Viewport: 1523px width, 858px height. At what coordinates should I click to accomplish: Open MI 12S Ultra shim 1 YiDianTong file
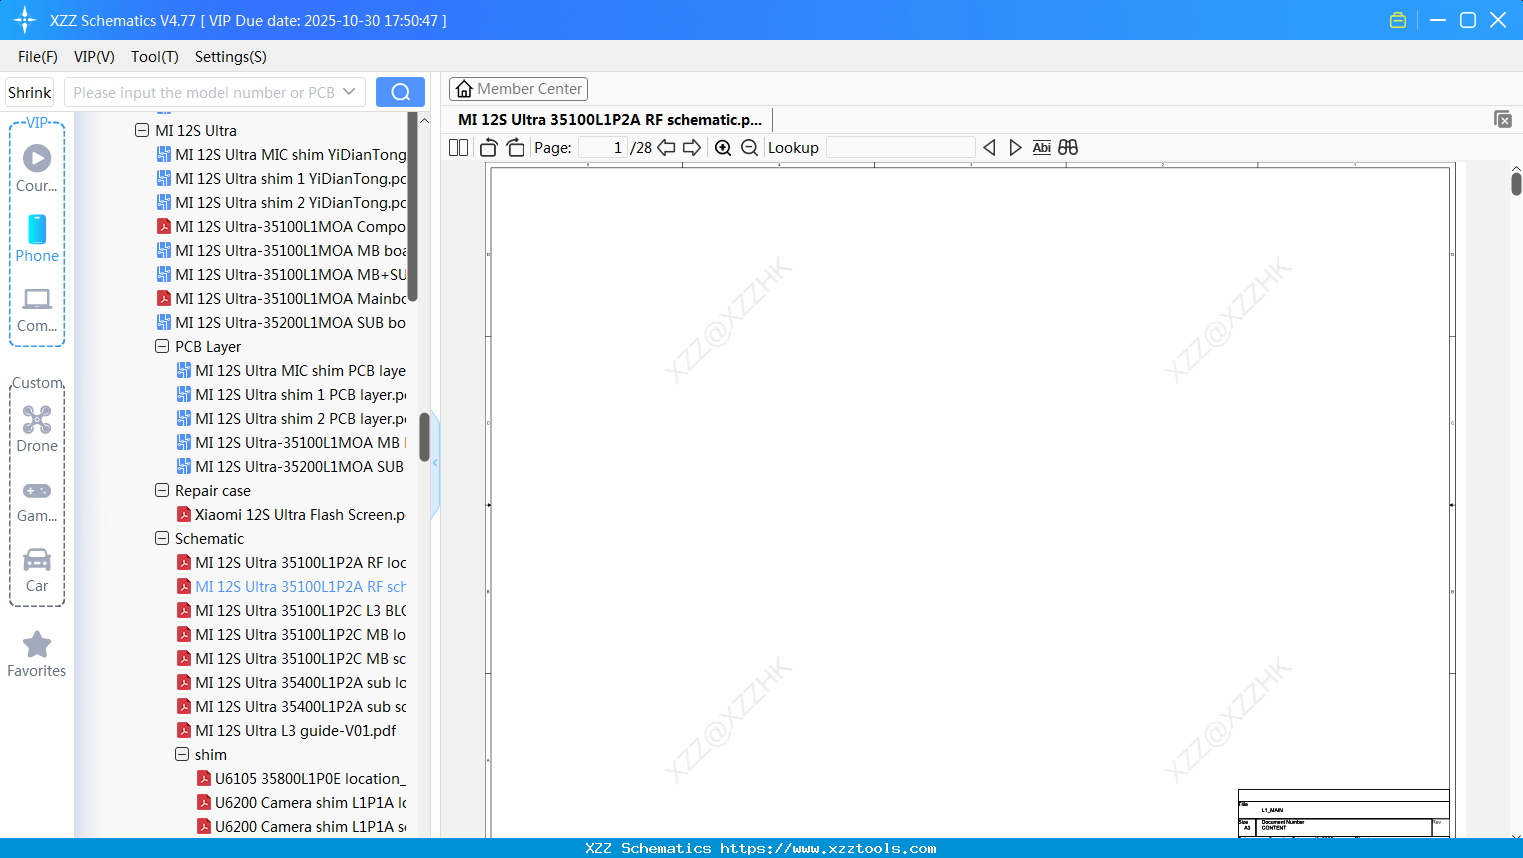[291, 179]
